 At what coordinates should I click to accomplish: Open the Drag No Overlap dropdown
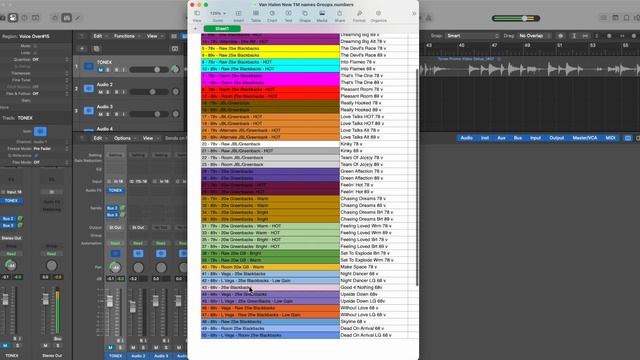[x=534, y=36]
